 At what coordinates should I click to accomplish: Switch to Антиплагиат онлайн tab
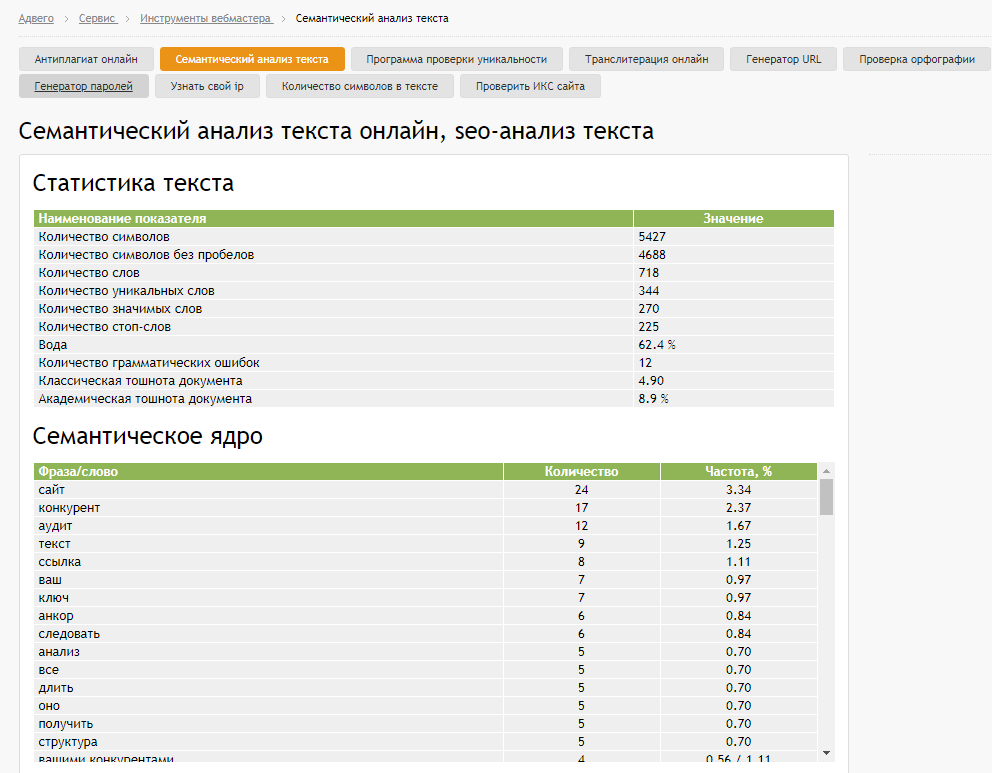tap(86, 59)
